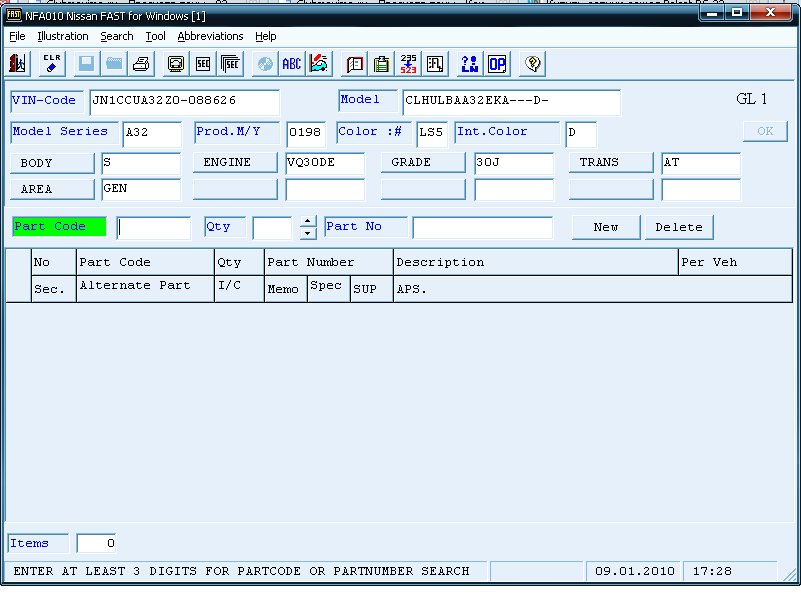This screenshot has height=600, width=801.
Task: Click the 235/523 number swap icon
Action: point(408,64)
